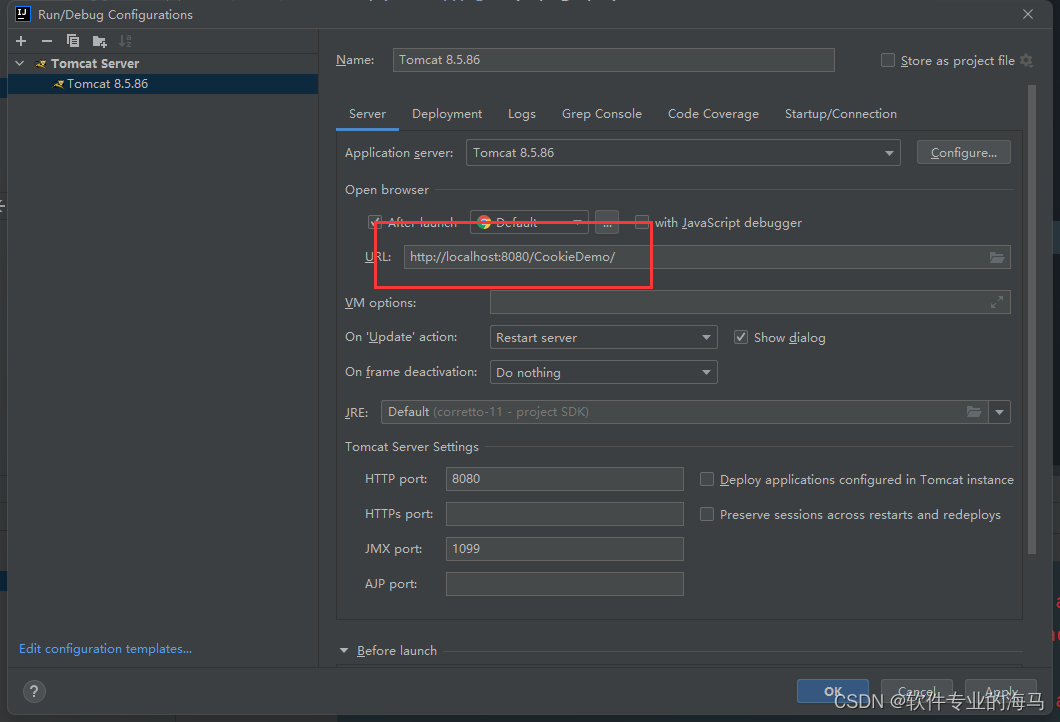Image resolution: width=1060 pixels, height=722 pixels.
Task: Browse for URL using folder icon
Action: [x=996, y=257]
